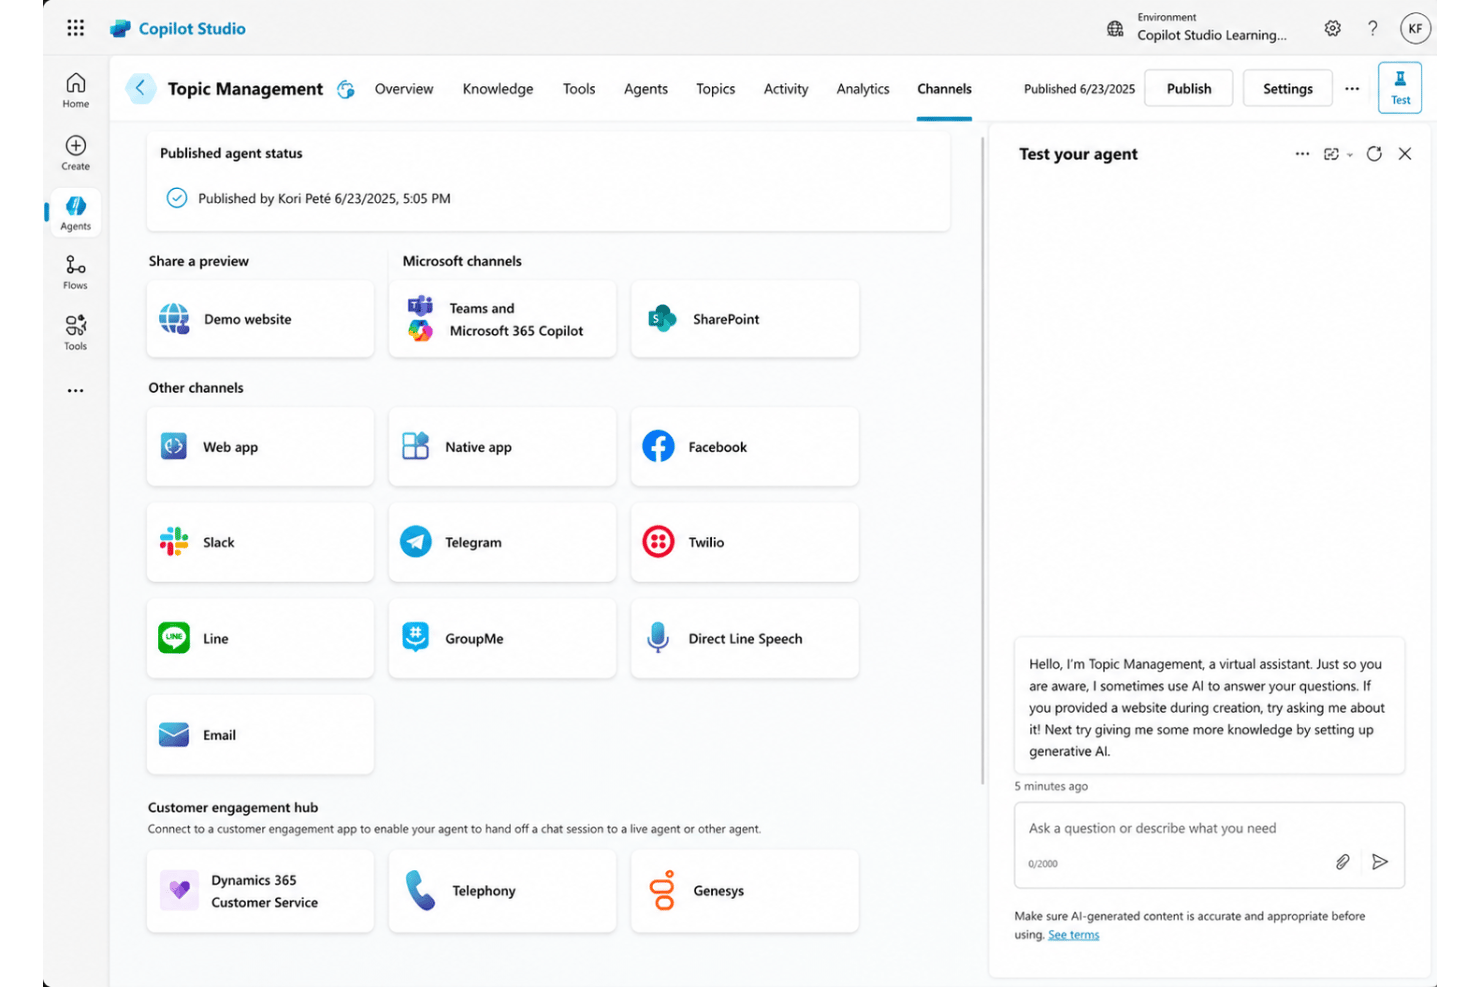
Task: Open the KF account avatar
Action: click(1415, 29)
